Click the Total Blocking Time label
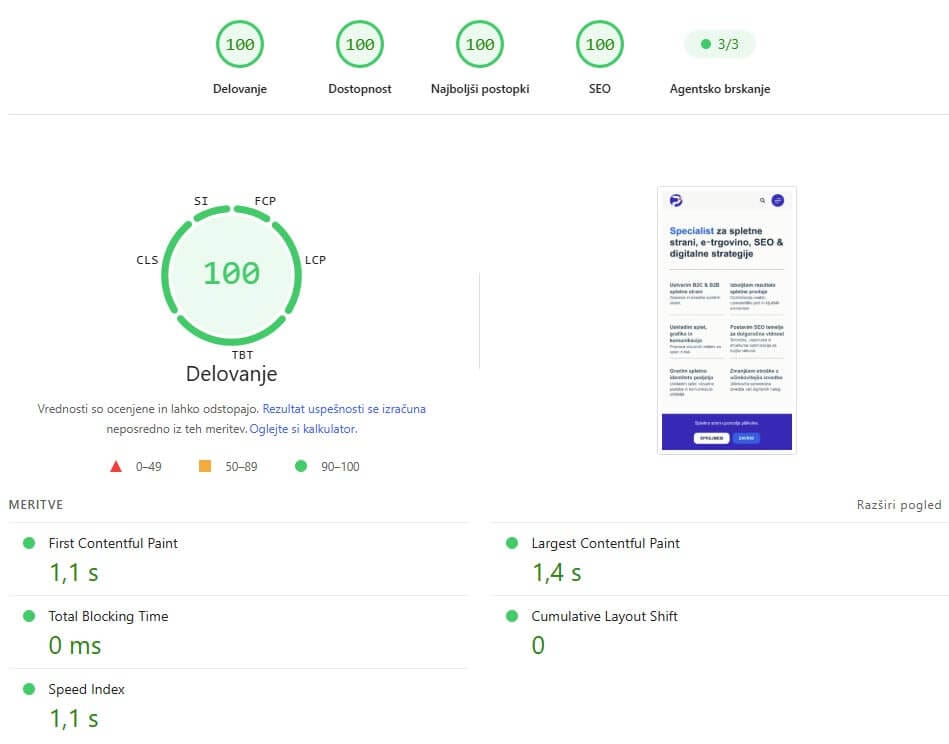The width and height of the screenshot is (949, 744). [x=108, y=616]
